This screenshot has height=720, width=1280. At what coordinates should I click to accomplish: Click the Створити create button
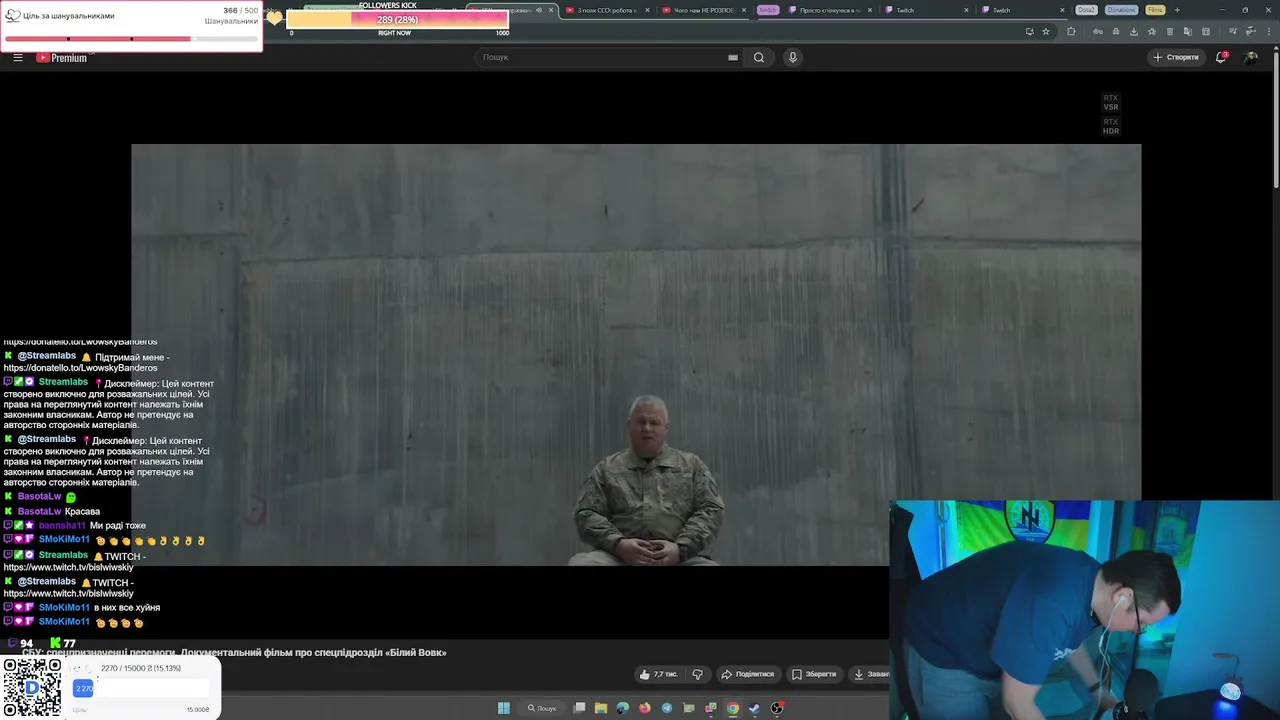1176,57
